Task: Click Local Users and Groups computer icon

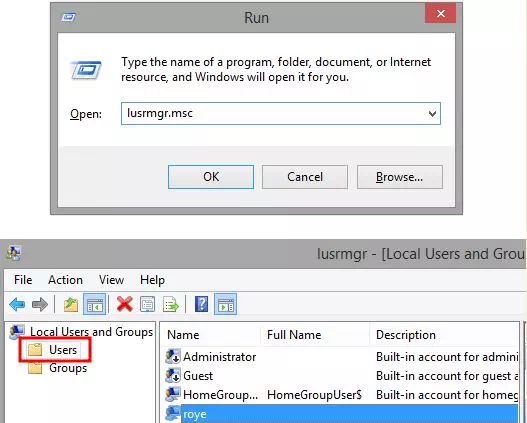Action: click(x=17, y=332)
